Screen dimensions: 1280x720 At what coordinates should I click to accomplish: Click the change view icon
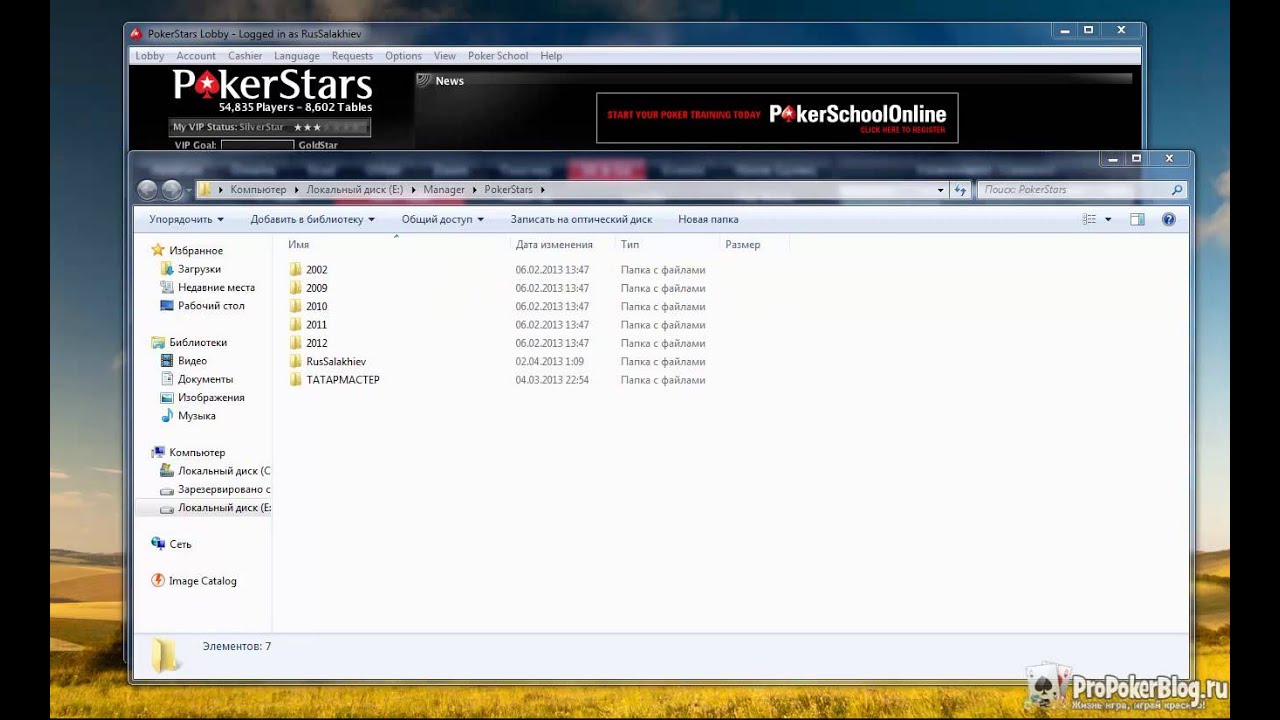[1089, 219]
